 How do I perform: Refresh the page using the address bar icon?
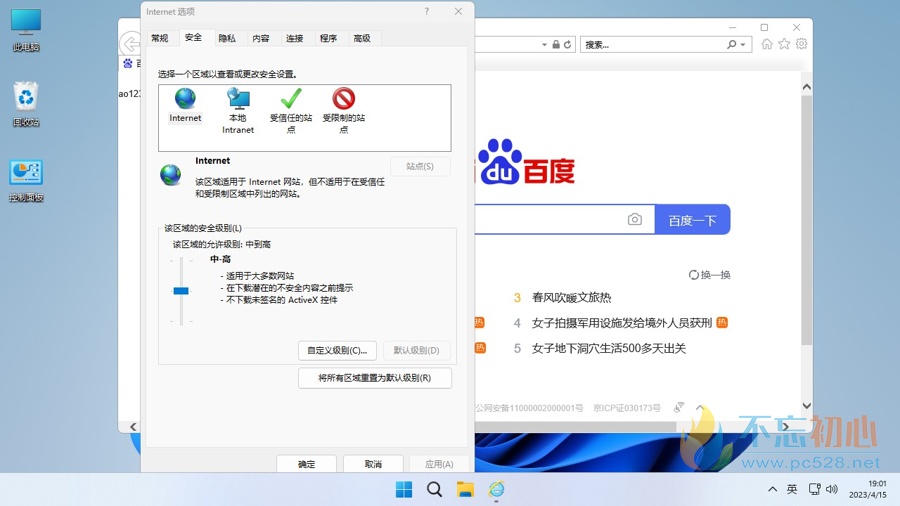pos(568,45)
